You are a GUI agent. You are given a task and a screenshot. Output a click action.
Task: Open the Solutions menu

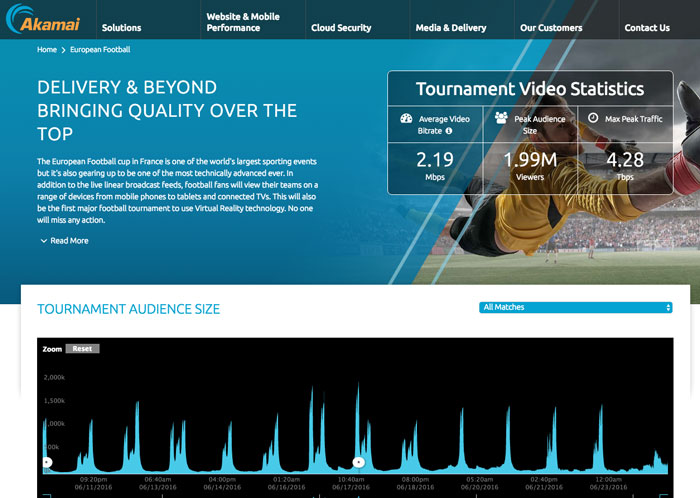point(121,28)
